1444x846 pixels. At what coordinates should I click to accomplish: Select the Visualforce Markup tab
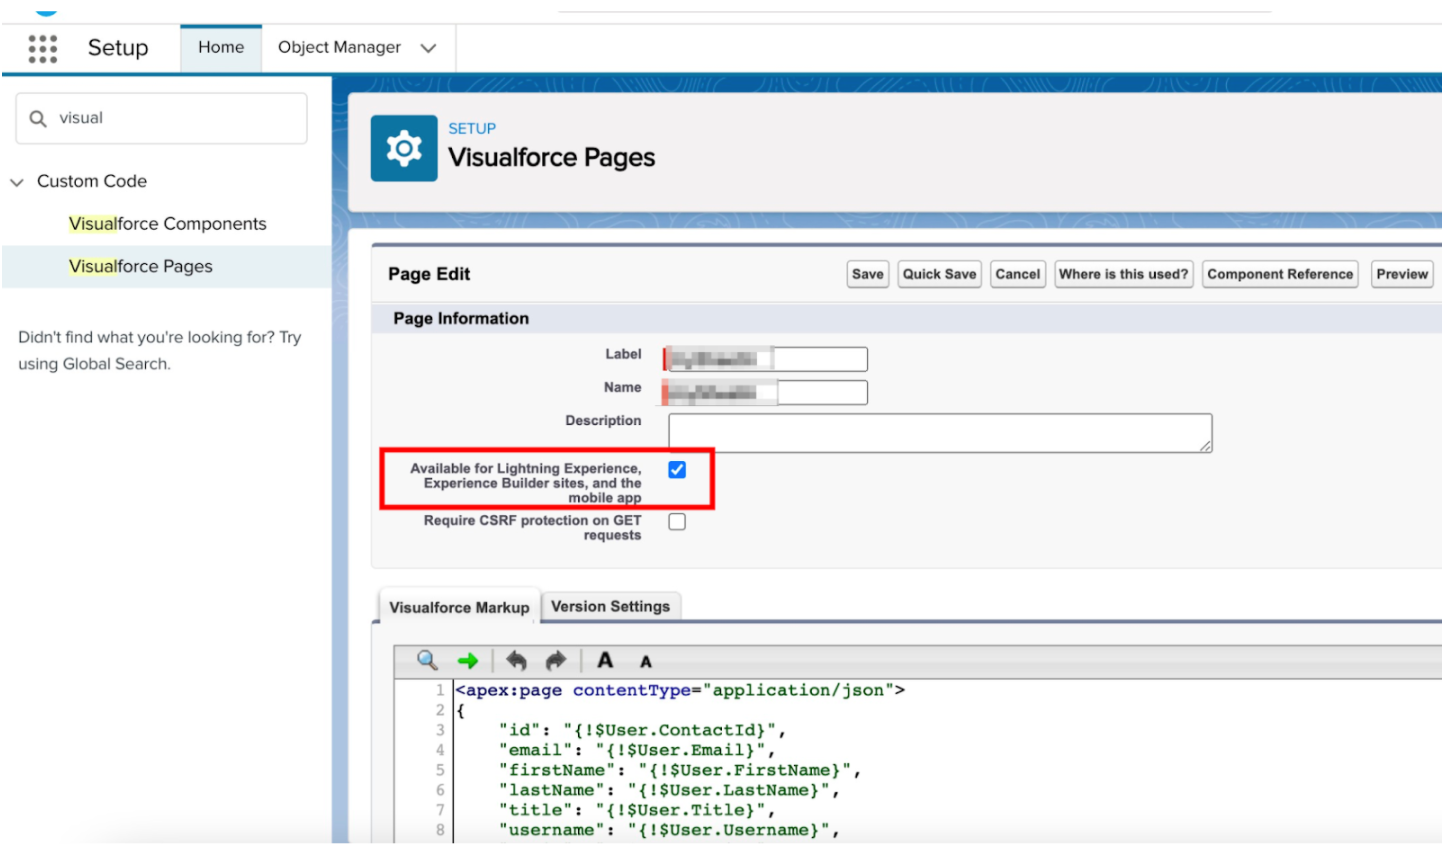(x=459, y=607)
